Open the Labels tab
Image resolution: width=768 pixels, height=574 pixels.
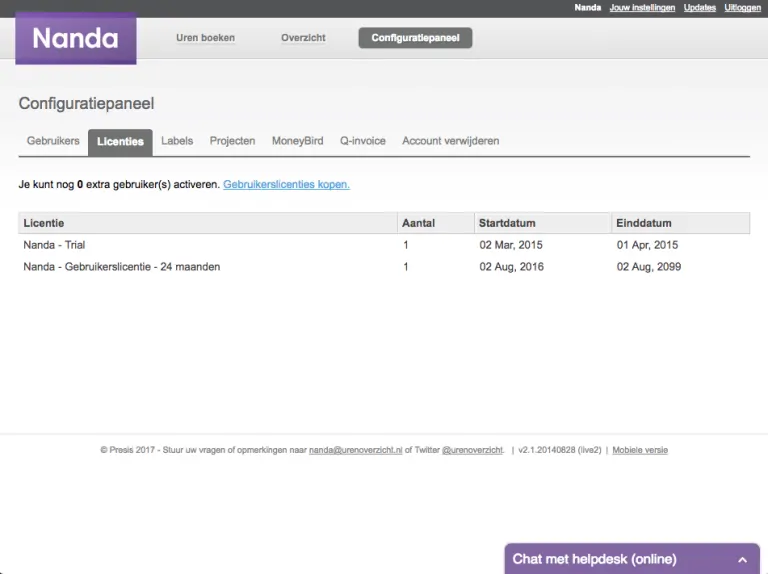177,141
